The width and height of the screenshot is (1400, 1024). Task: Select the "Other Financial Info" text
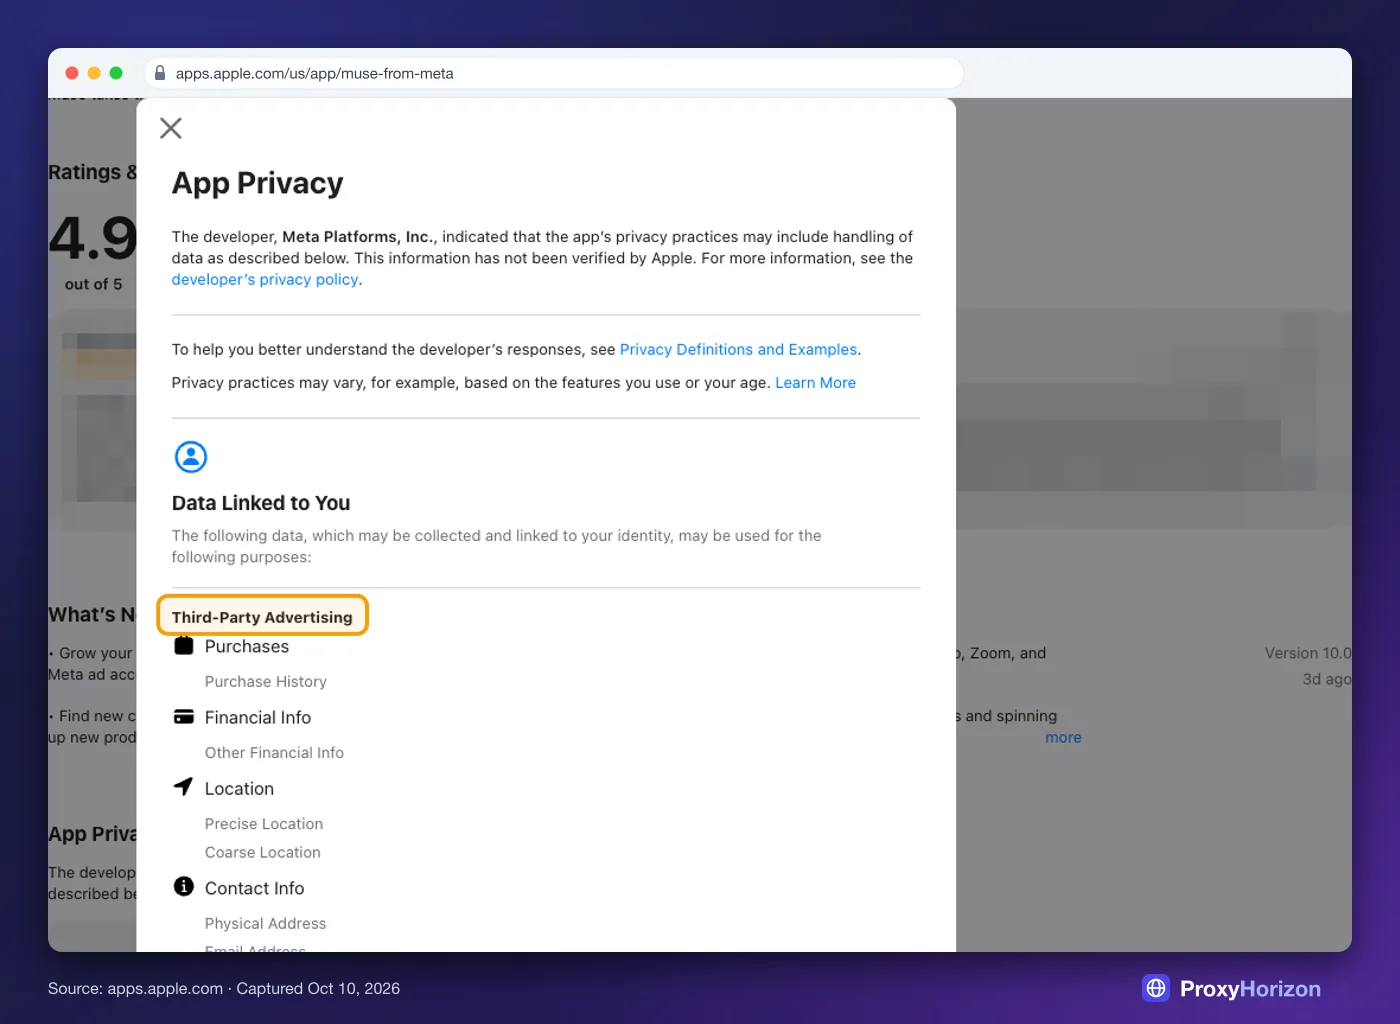click(274, 753)
